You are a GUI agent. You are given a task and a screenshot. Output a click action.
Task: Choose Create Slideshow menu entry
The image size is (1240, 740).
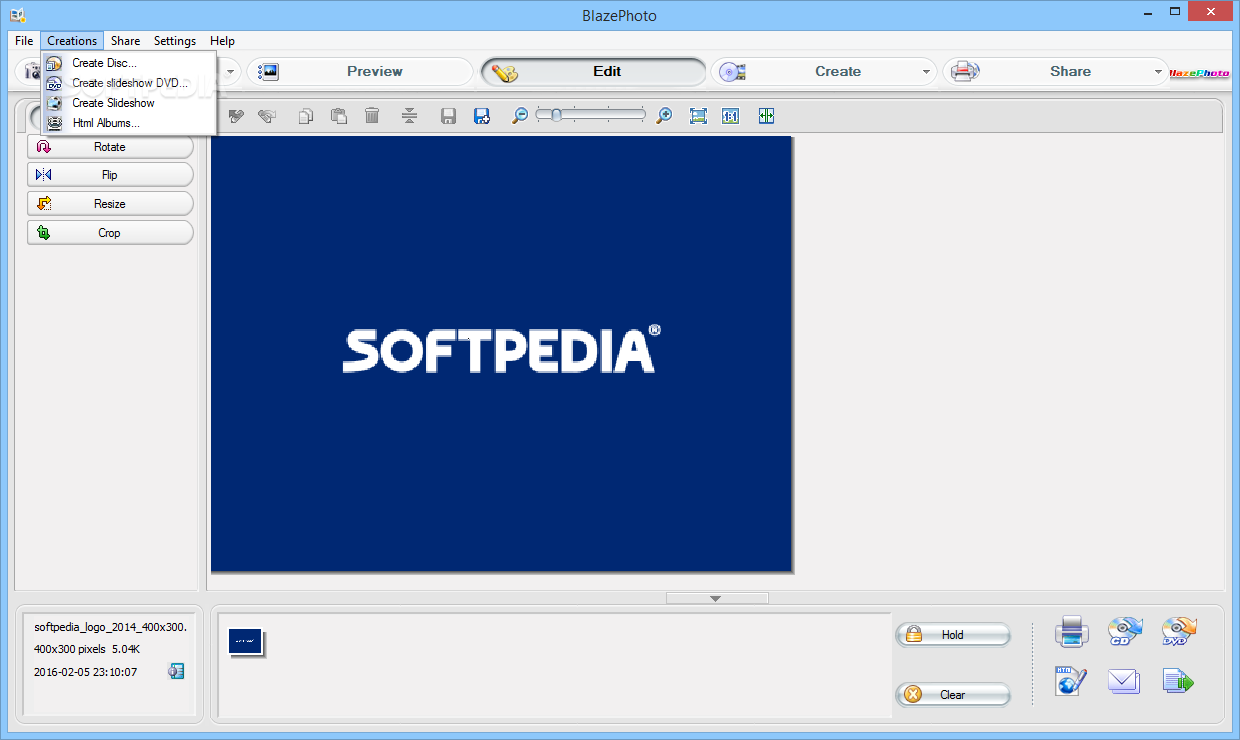(x=129, y=103)
